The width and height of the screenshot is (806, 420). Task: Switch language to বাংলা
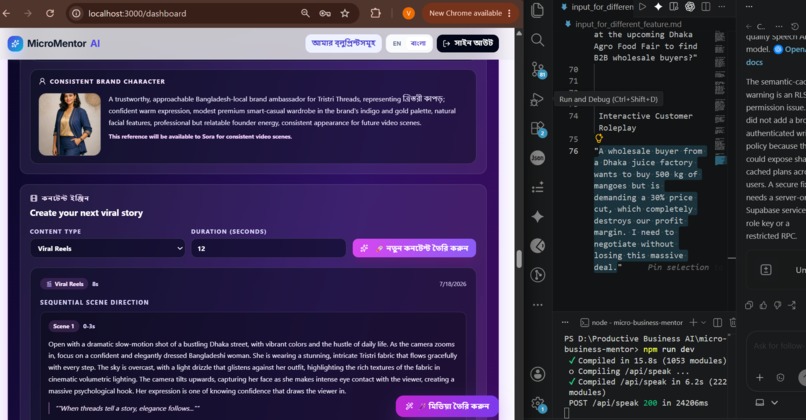(x=418, y=44)
